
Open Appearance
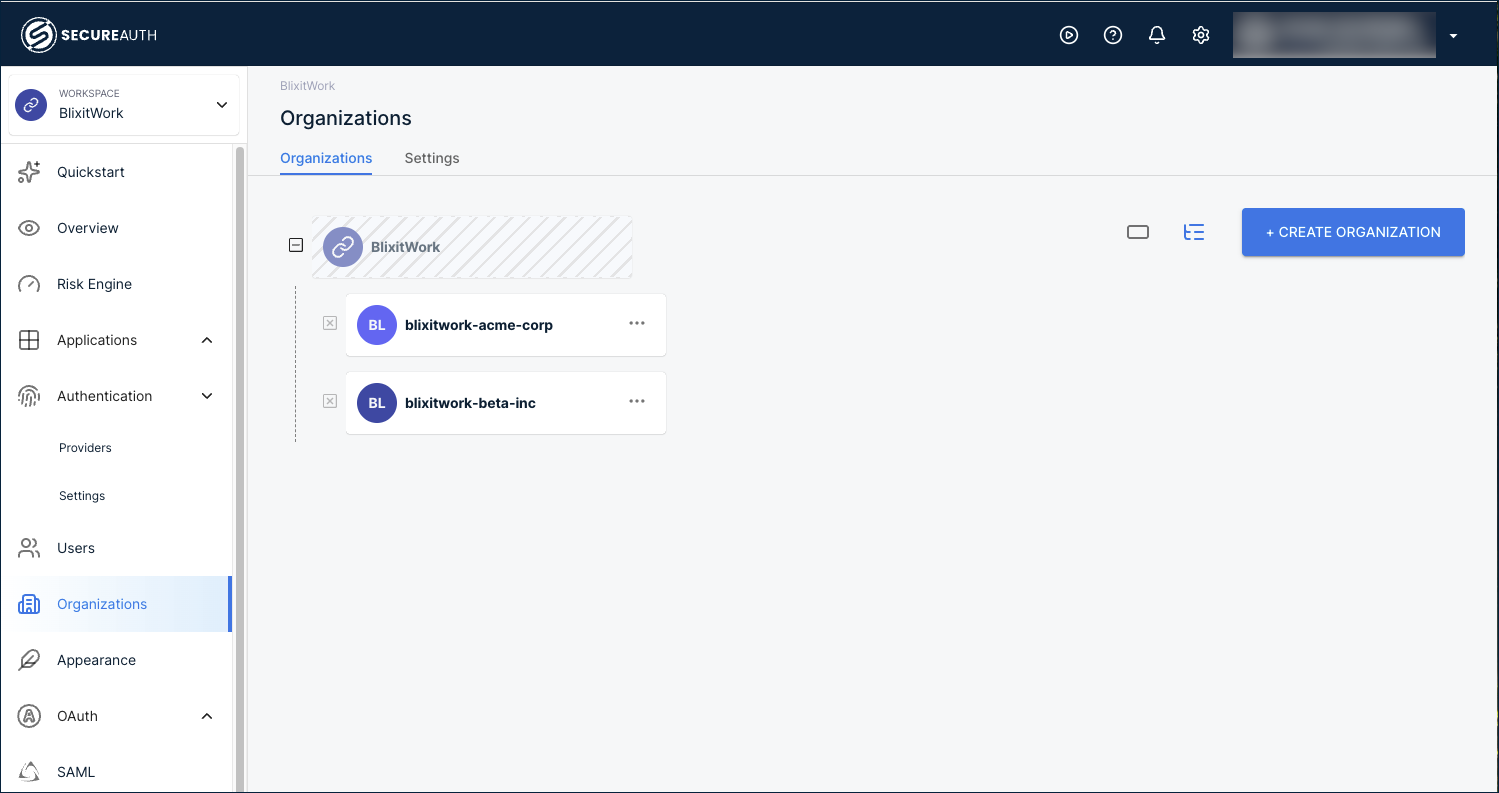[96, 660]
